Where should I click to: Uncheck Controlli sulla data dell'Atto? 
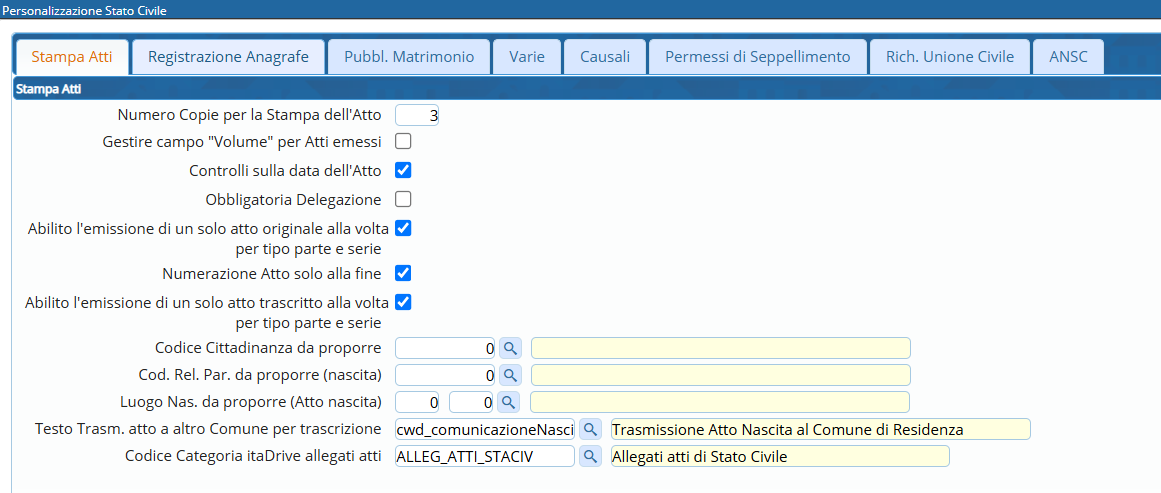pos(404,170)
